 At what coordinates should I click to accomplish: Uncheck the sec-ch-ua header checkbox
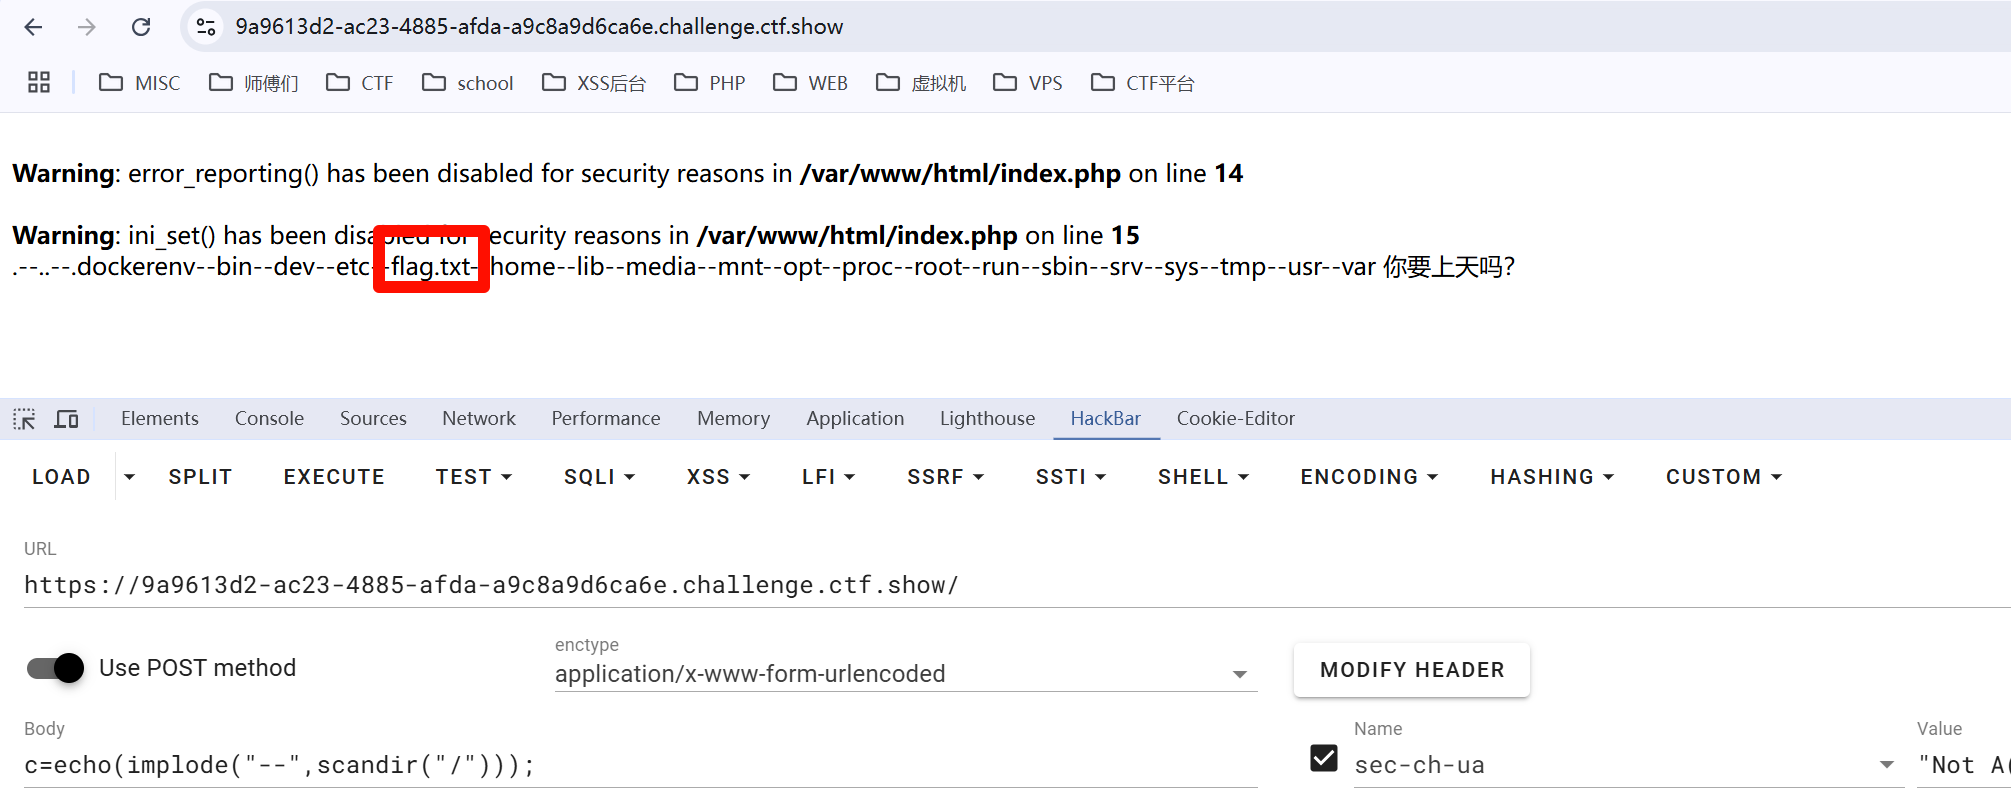pyautogui.click(x=1324, y=758)
